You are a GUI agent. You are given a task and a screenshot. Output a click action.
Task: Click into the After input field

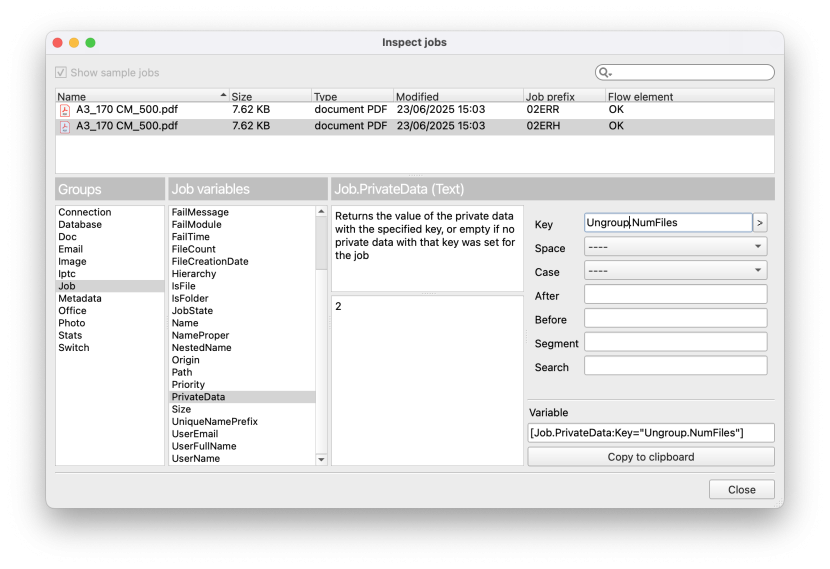point(675,295)
